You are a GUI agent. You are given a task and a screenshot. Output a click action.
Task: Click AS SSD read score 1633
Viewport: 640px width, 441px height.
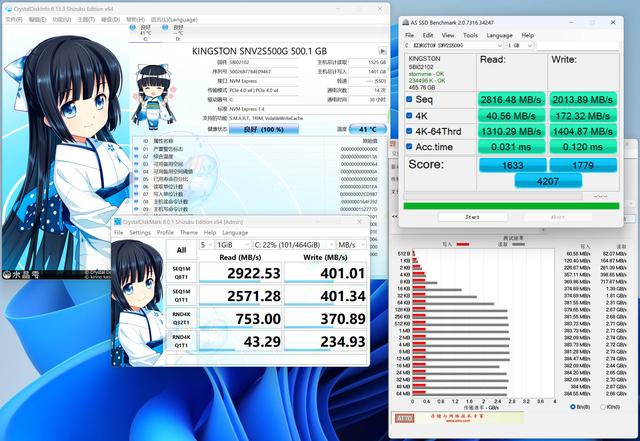(512, 165)
